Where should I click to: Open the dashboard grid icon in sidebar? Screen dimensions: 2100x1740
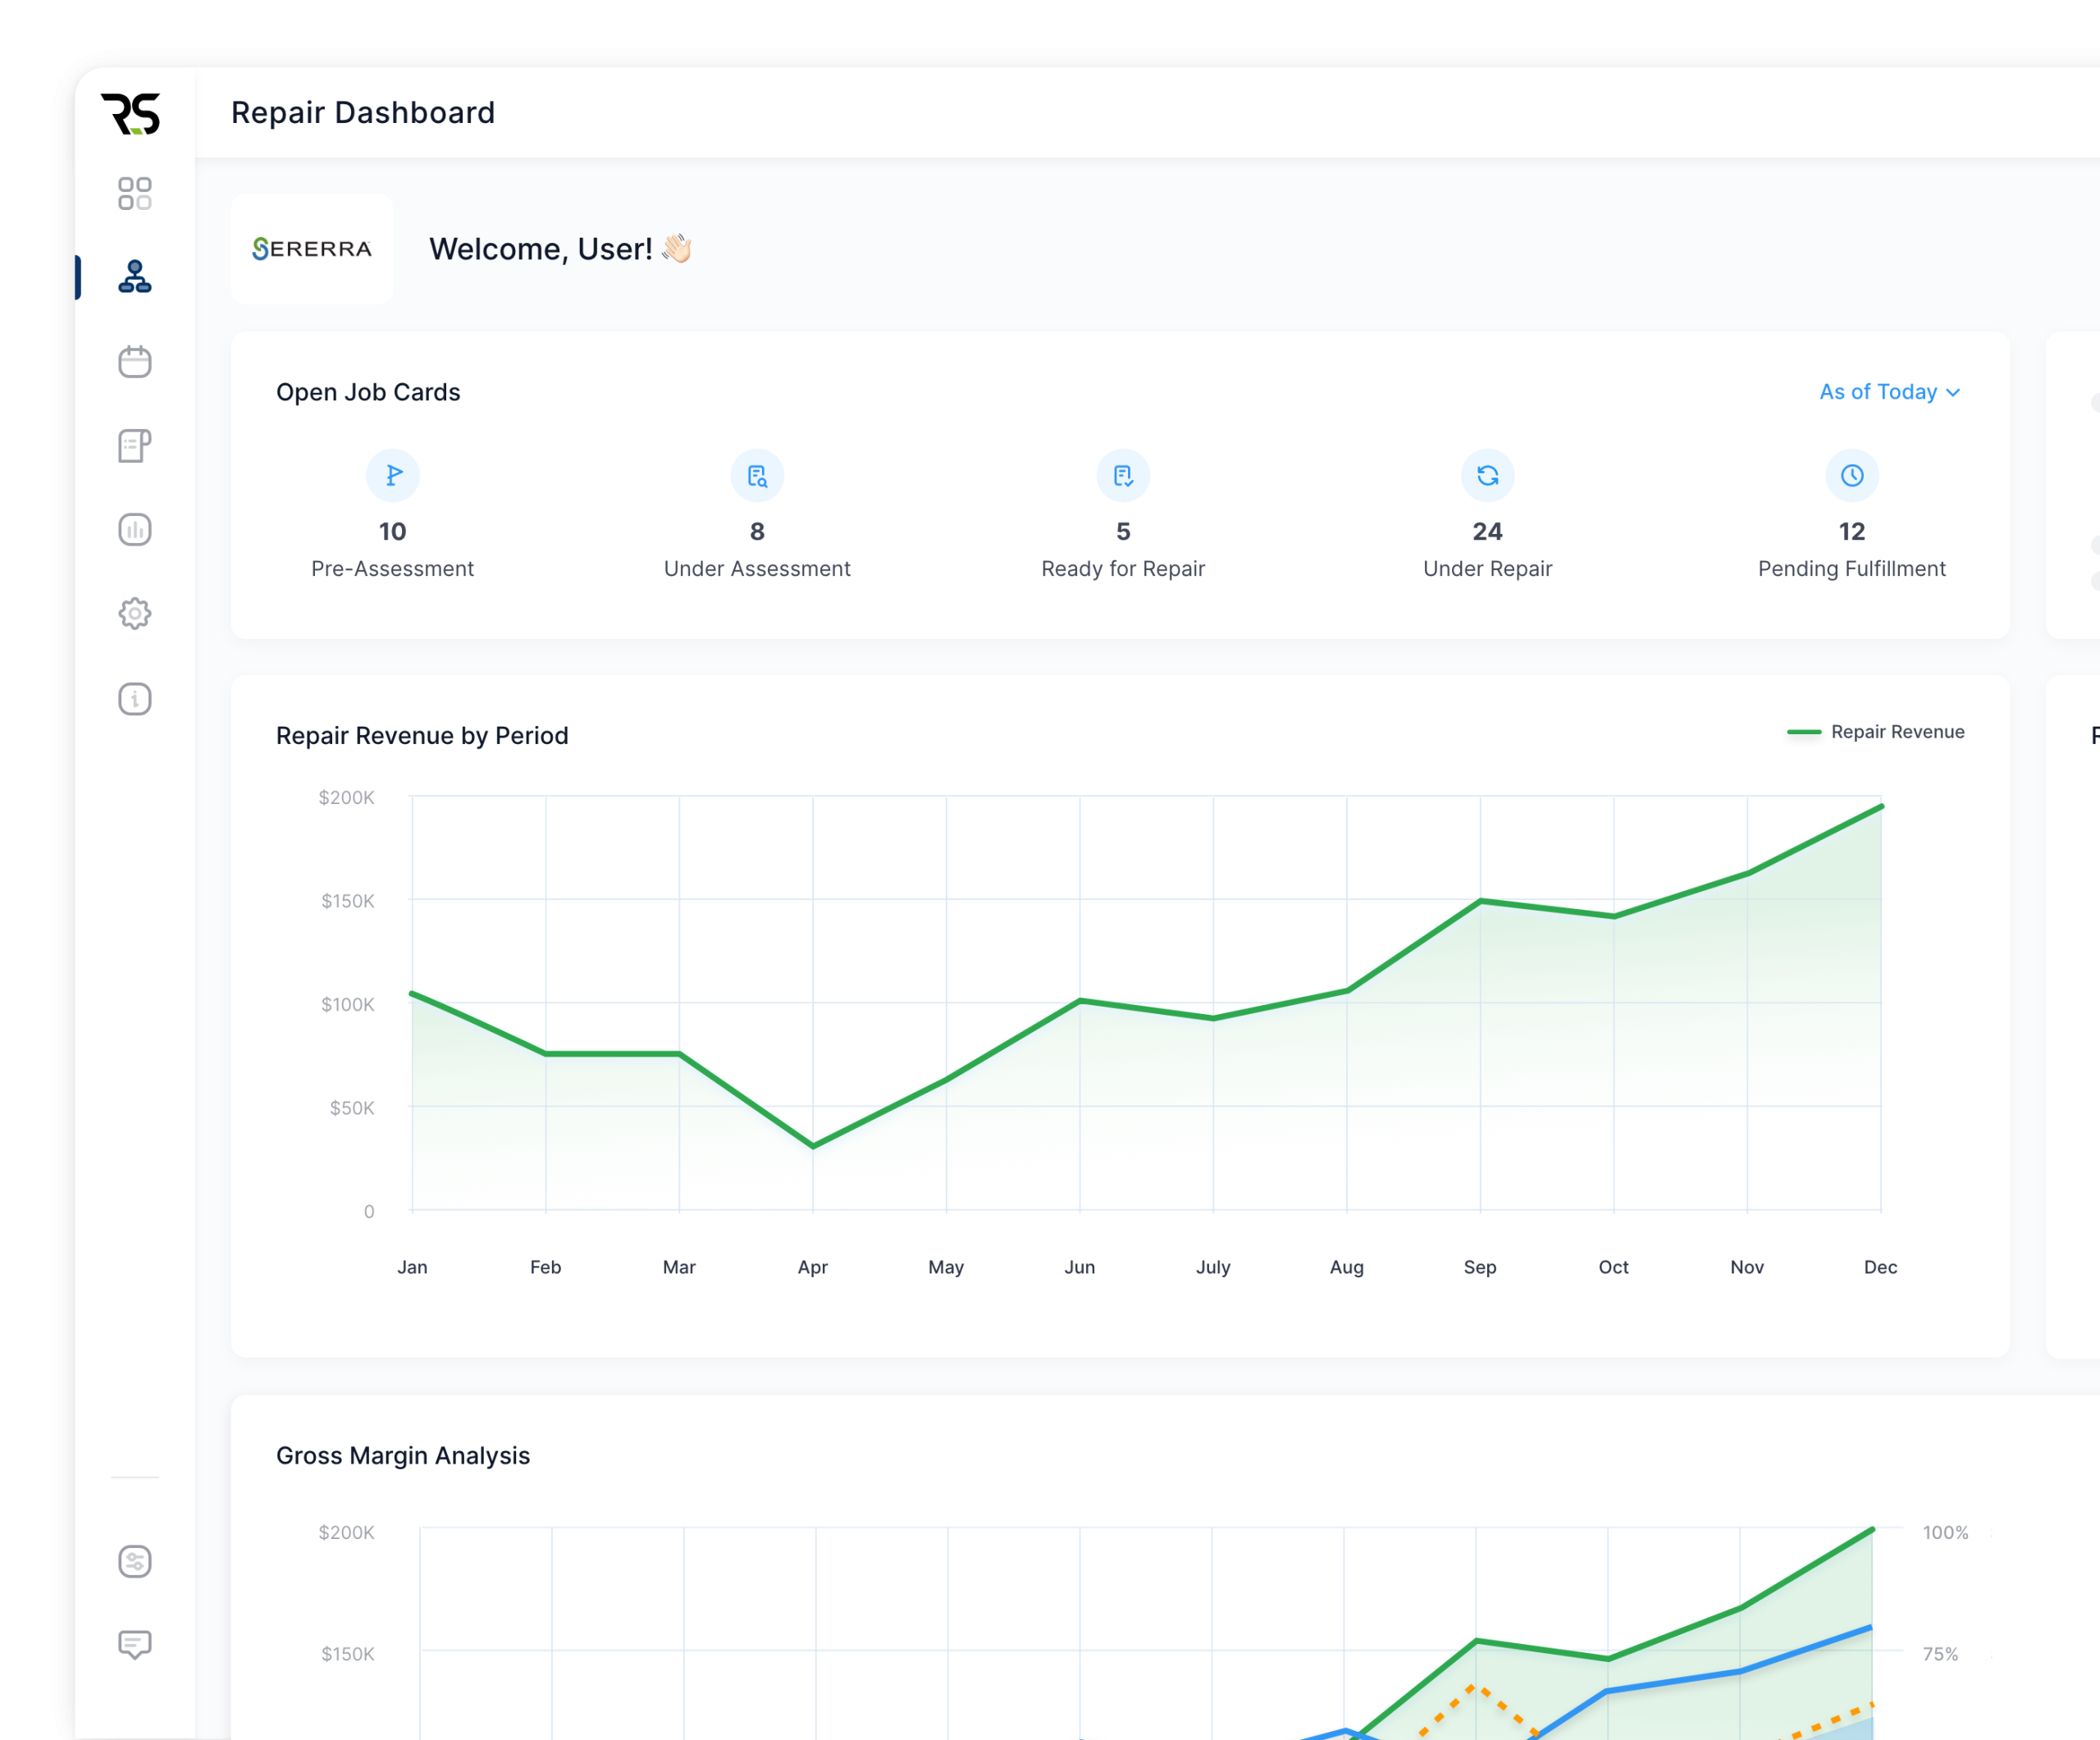[135, 194]
